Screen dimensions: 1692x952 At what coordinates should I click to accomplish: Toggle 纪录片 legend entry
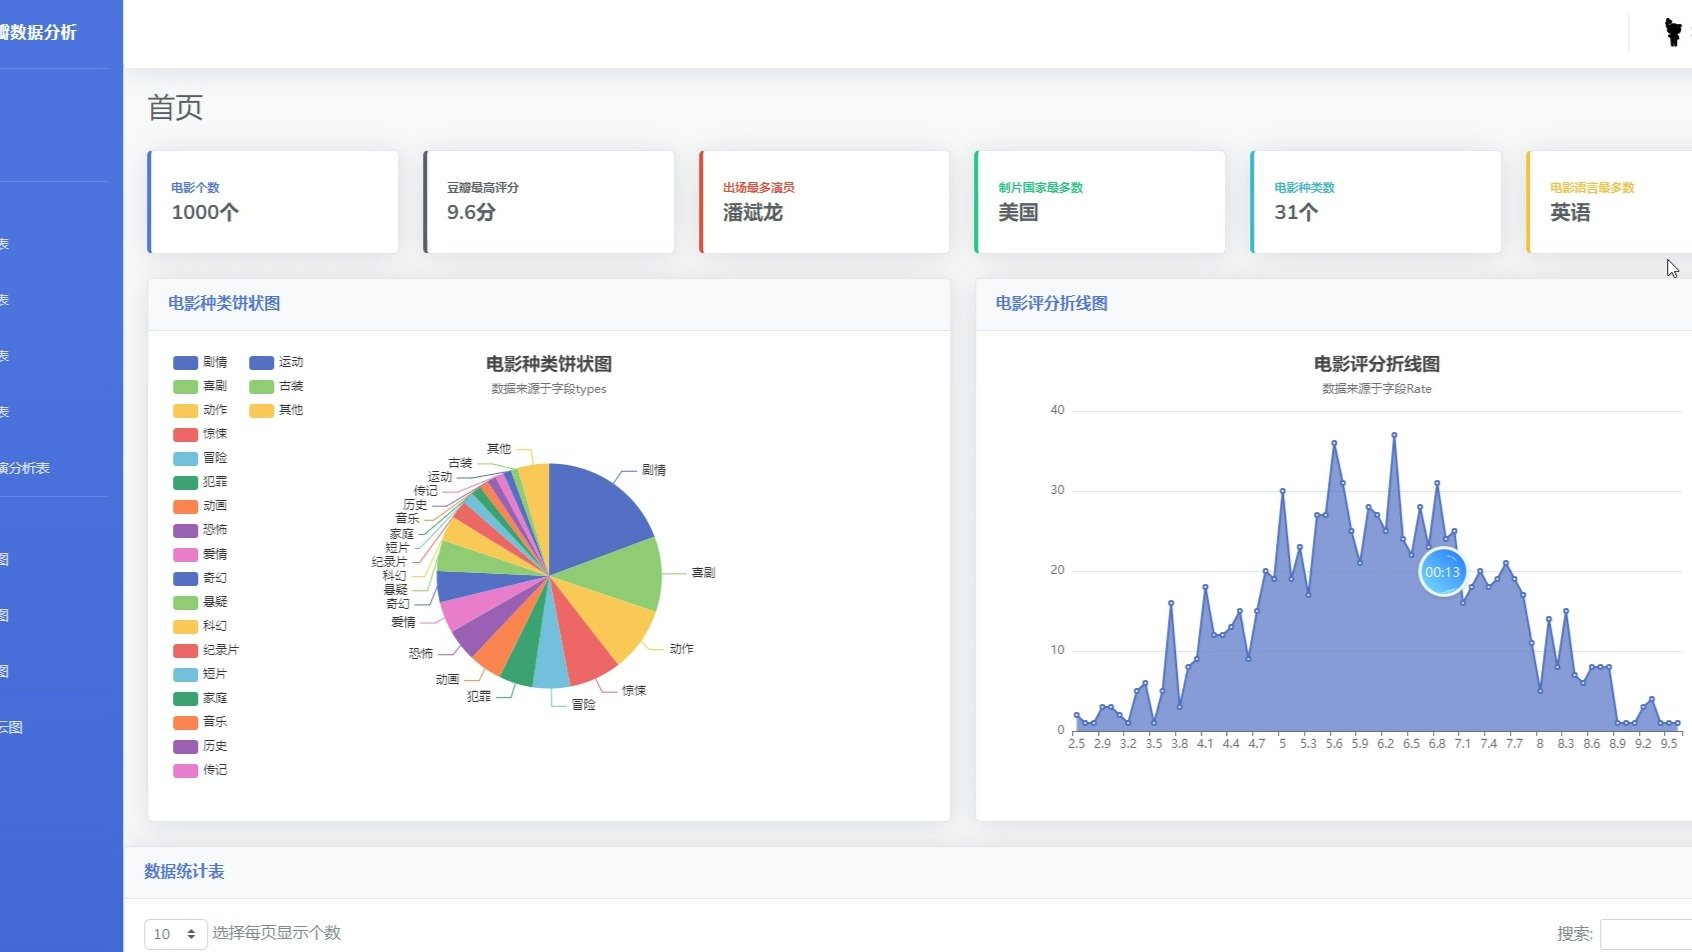point(206,650)
